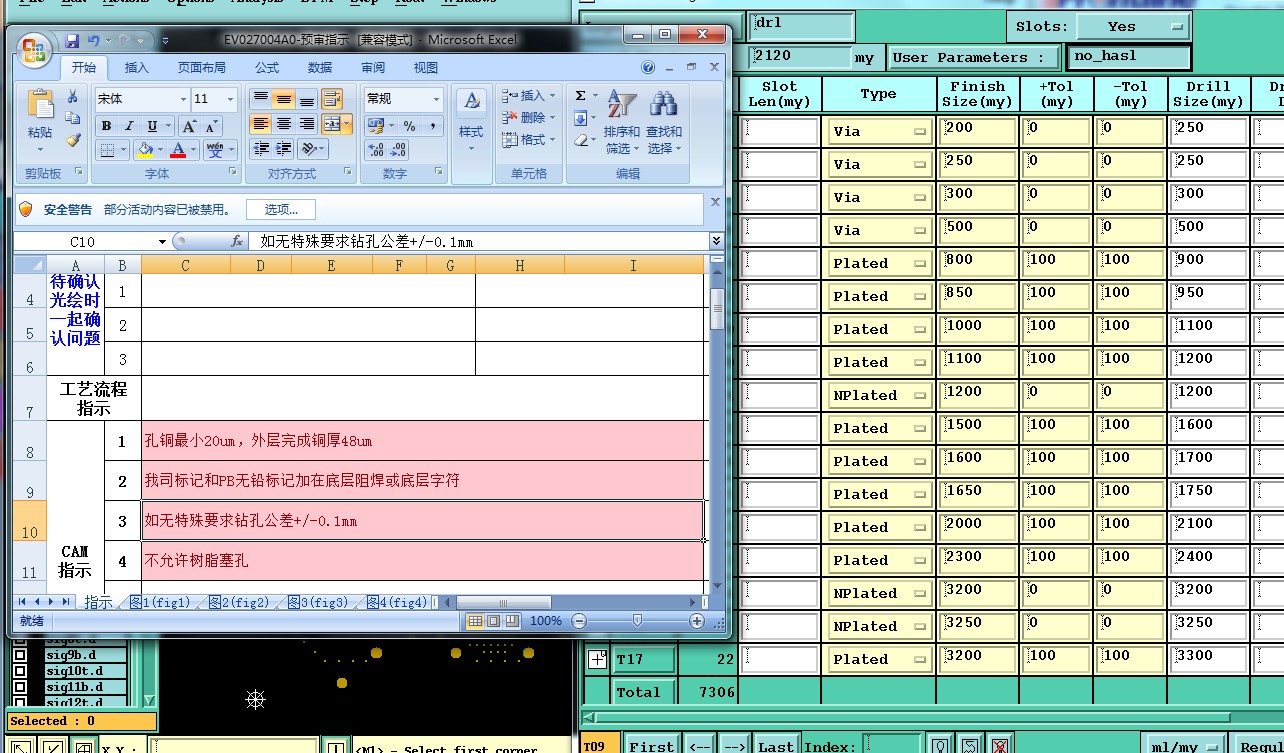Viewport: 1284px width, 753px height.
Task: Toggle Underline formatting
Action: click(x=152, y=126)
